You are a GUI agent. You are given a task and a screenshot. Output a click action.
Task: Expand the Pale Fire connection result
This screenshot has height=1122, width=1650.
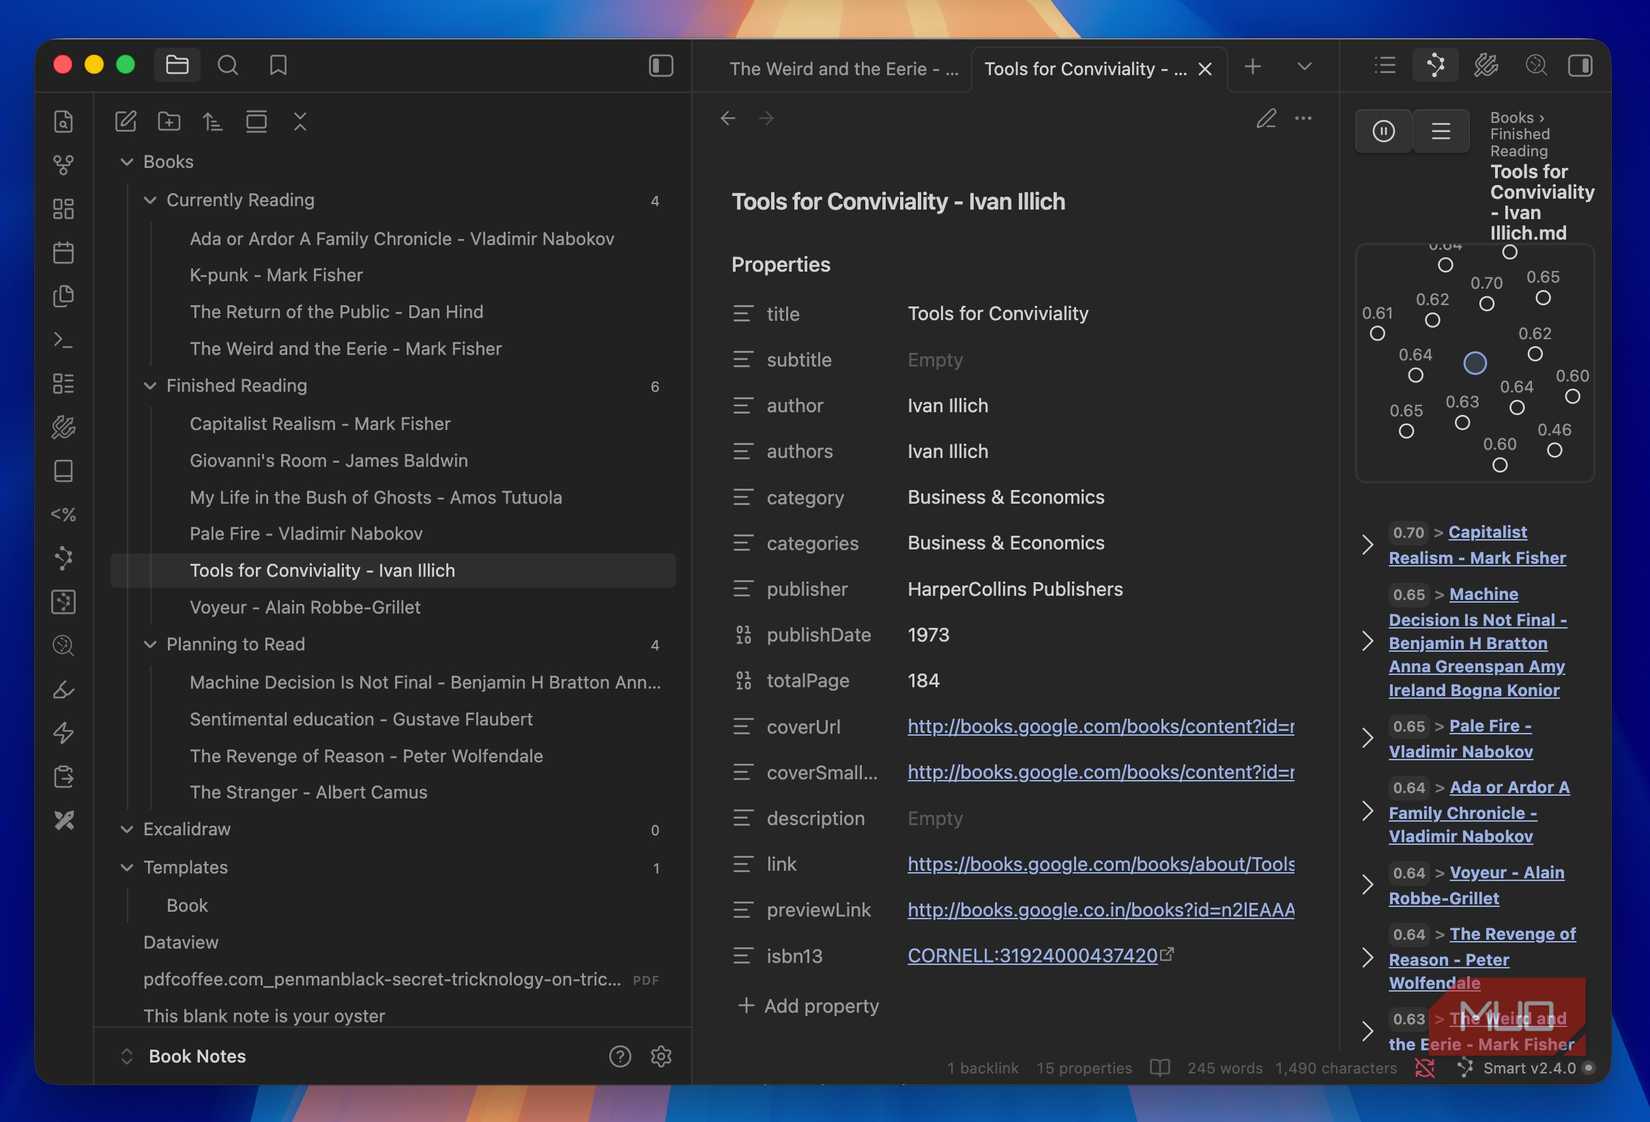tap(1367, 738)
